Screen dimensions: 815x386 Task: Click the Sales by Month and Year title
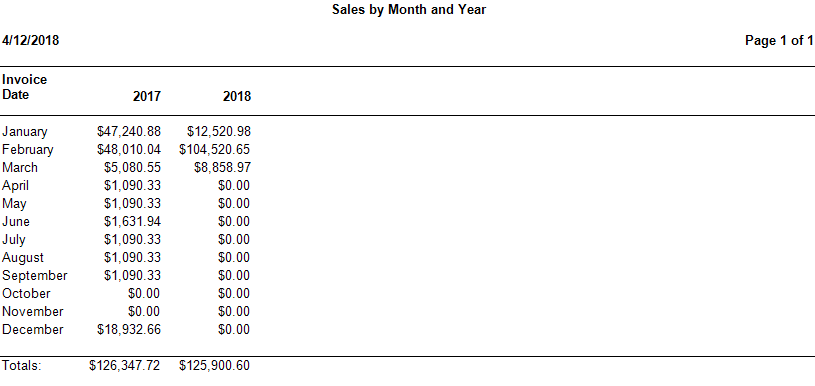tap(409, 9)
